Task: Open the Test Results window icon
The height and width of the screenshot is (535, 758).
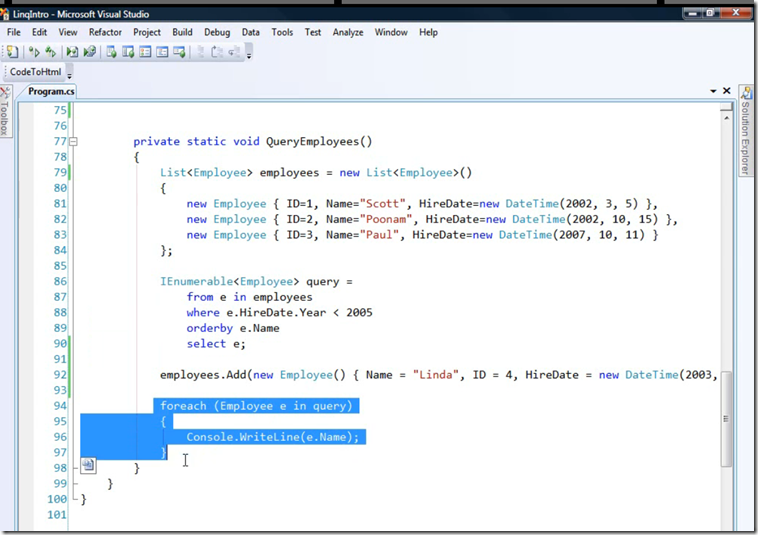Action: click(x=145, y=52)
